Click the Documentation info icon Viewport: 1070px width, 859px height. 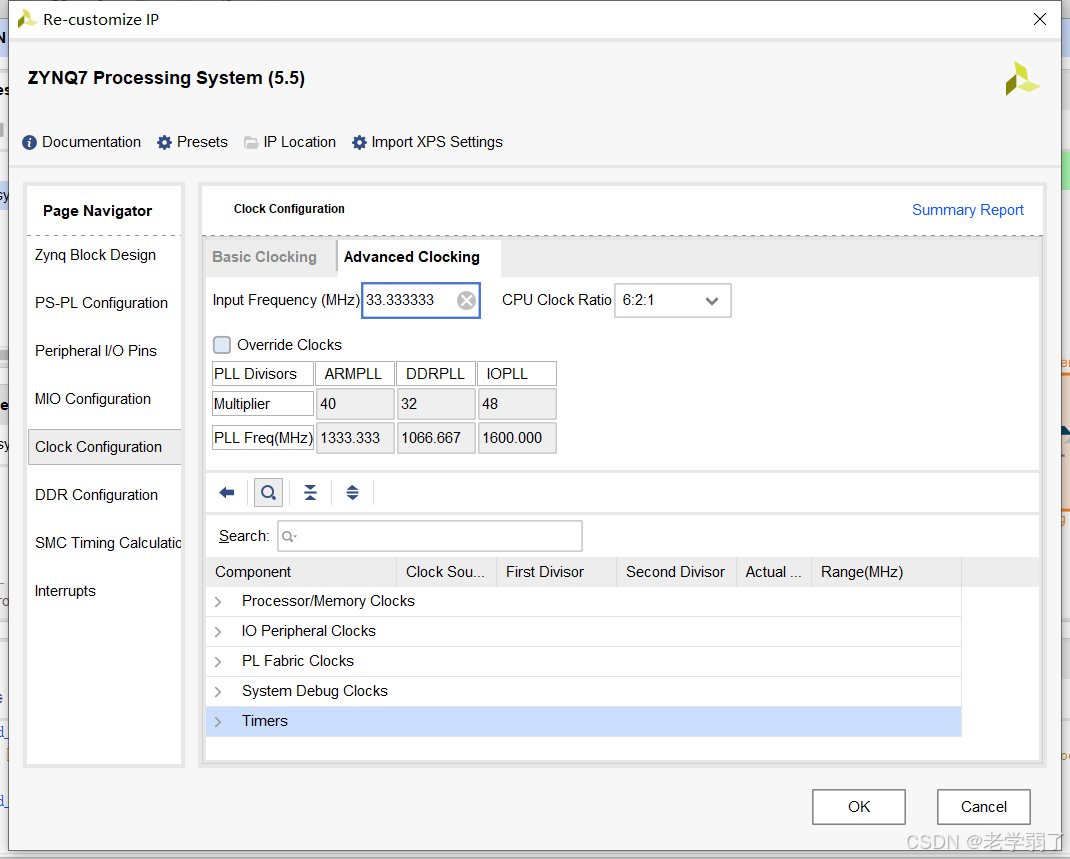29,143
